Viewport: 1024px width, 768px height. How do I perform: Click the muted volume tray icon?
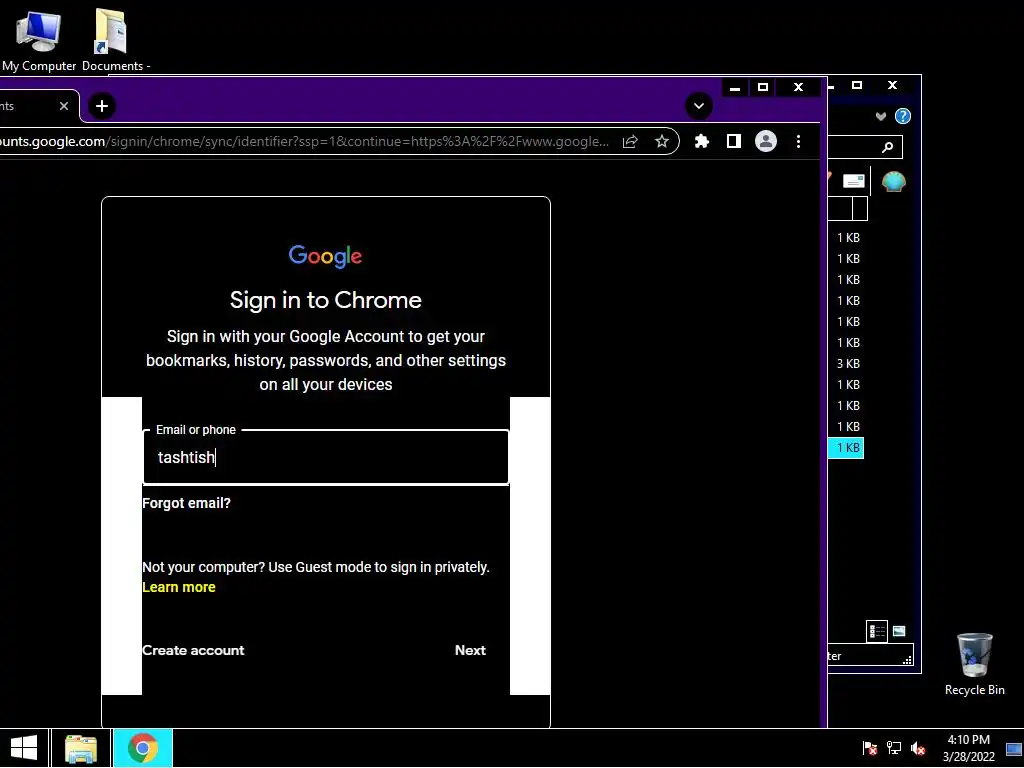(918, 748)
